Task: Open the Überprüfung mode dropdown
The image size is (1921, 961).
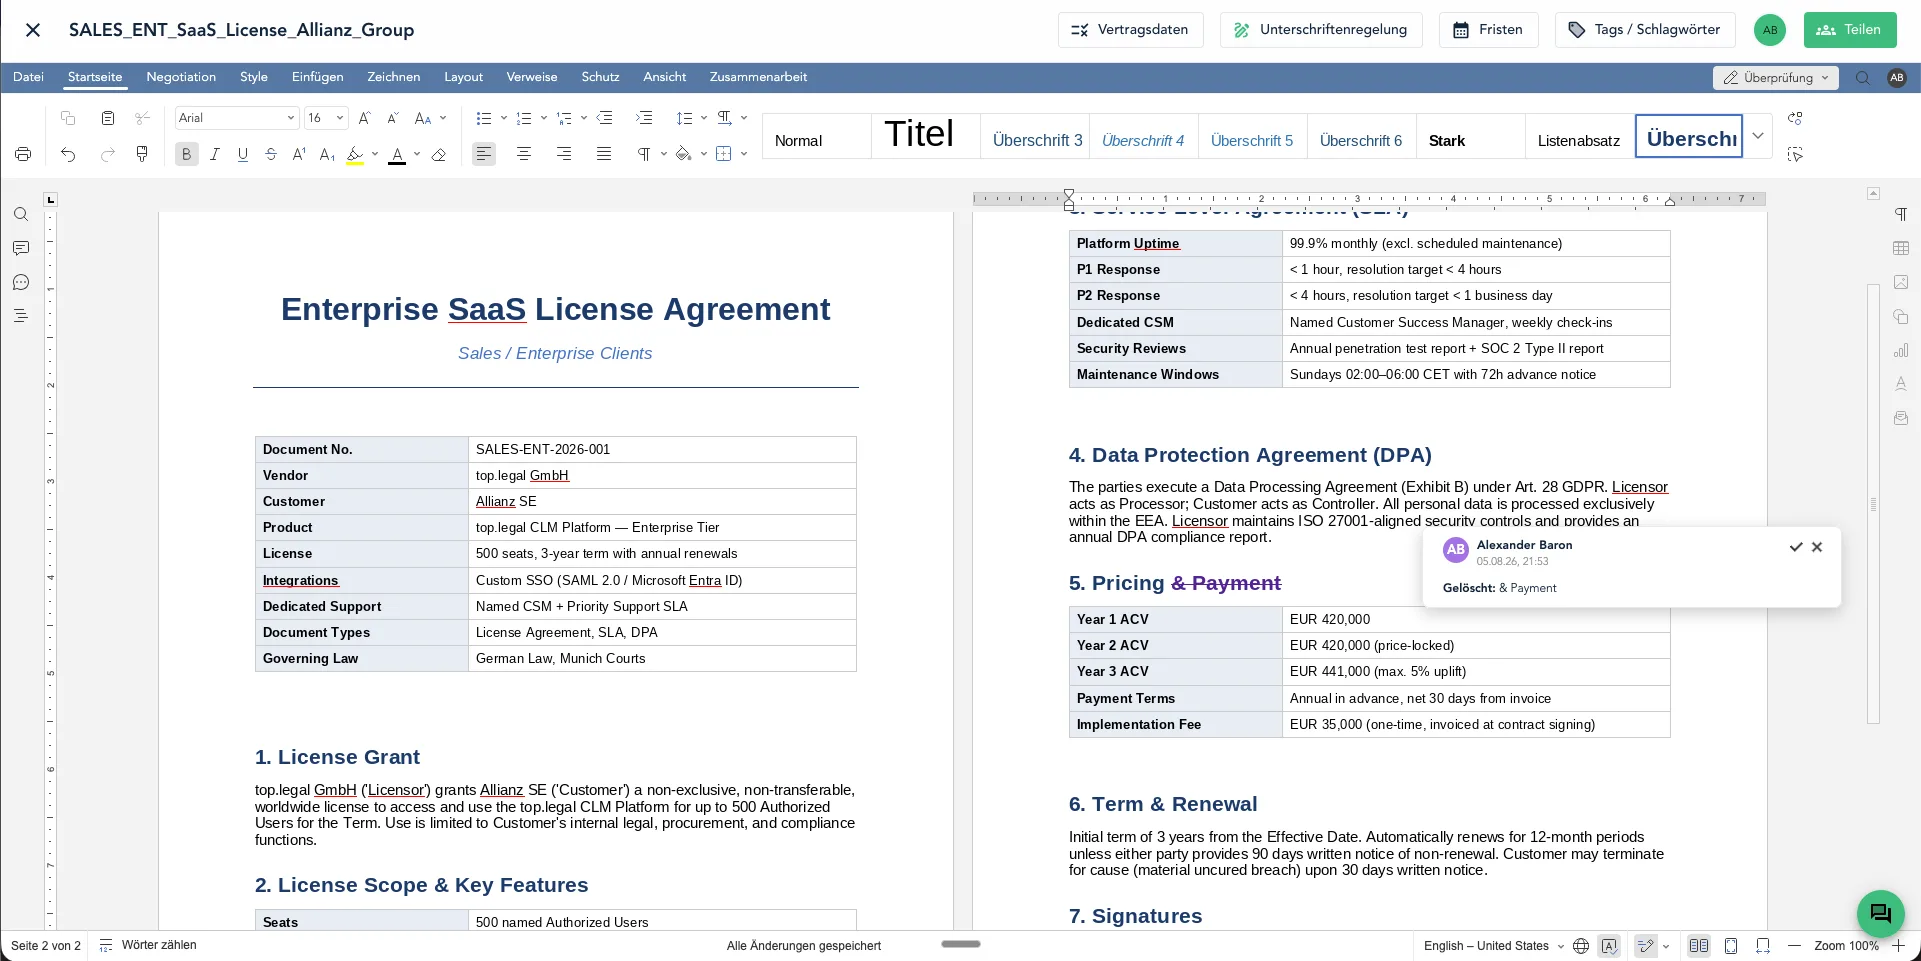Action: (1776, 78)
